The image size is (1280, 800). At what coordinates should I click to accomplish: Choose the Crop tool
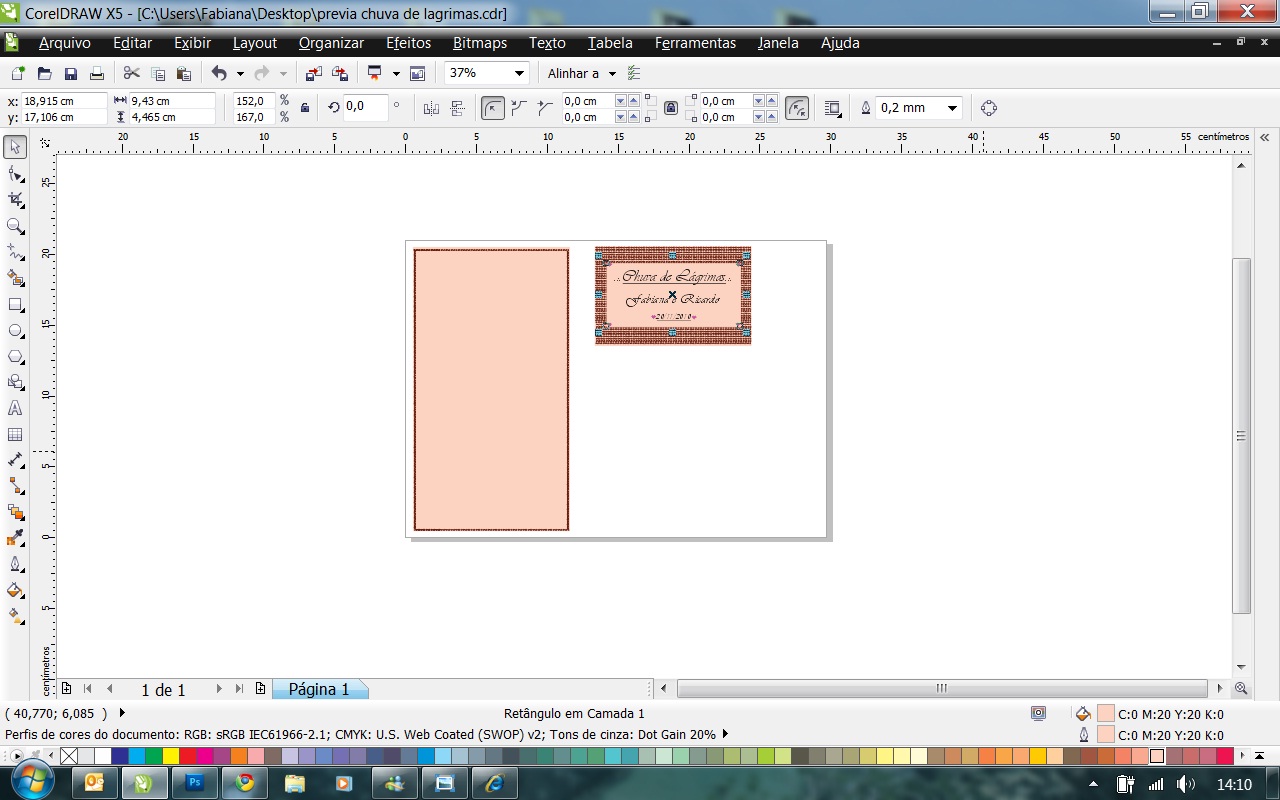(x=15, y=200)
